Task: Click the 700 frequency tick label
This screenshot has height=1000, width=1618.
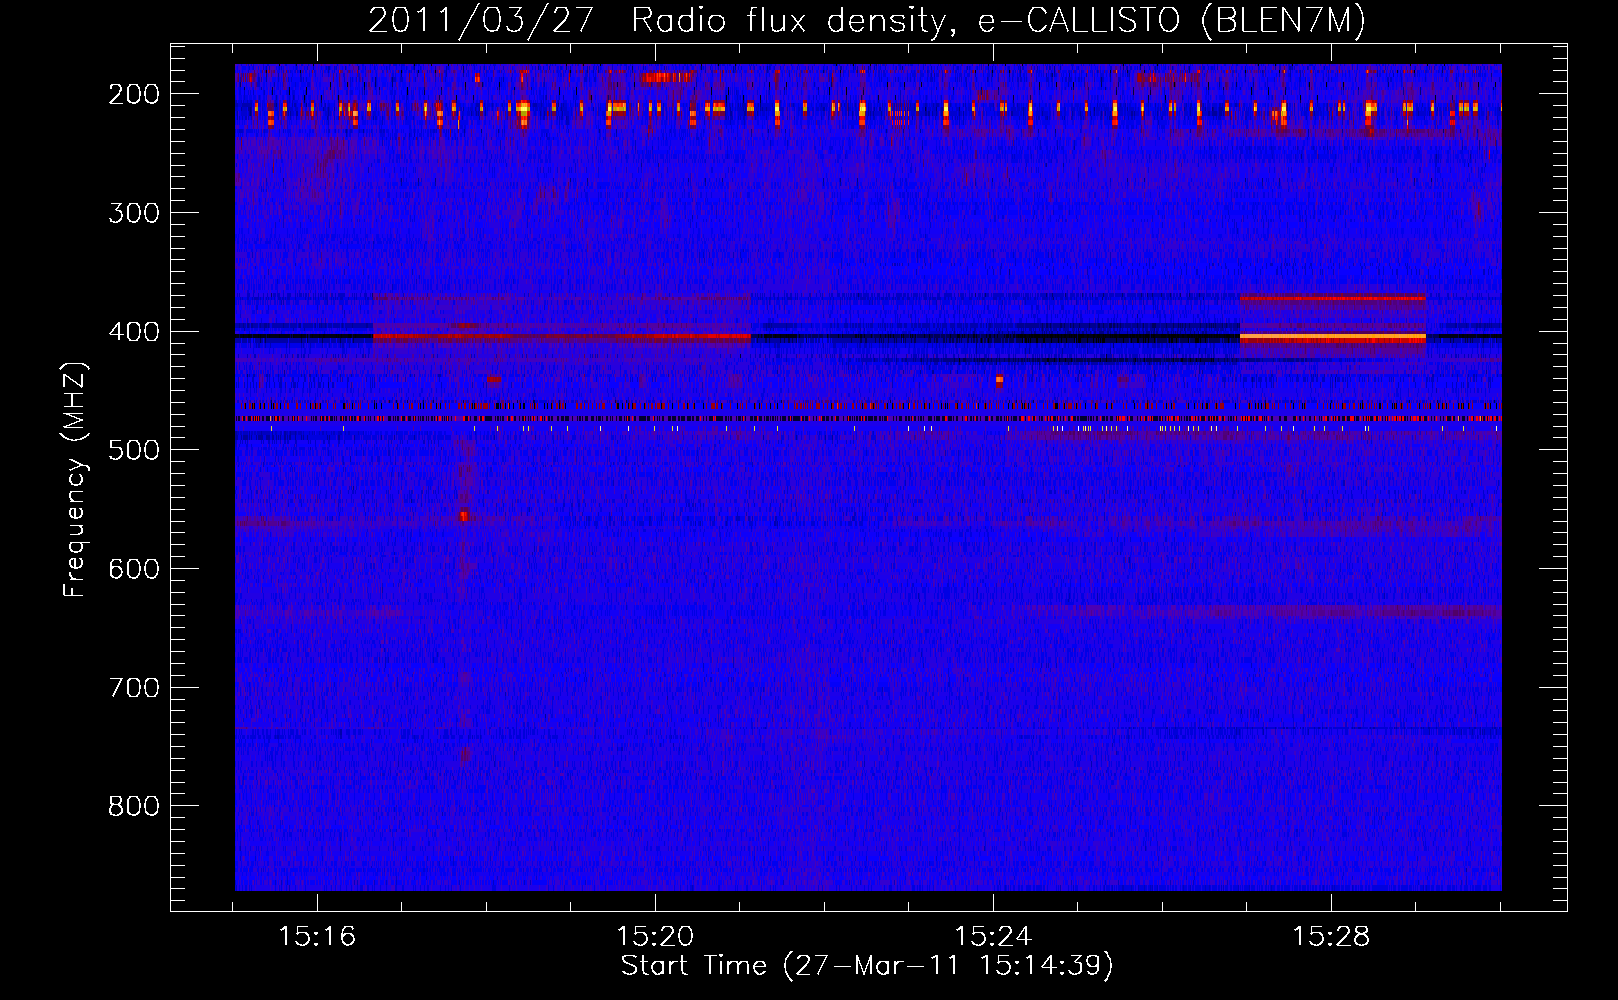Action: (x=134, y=688)
